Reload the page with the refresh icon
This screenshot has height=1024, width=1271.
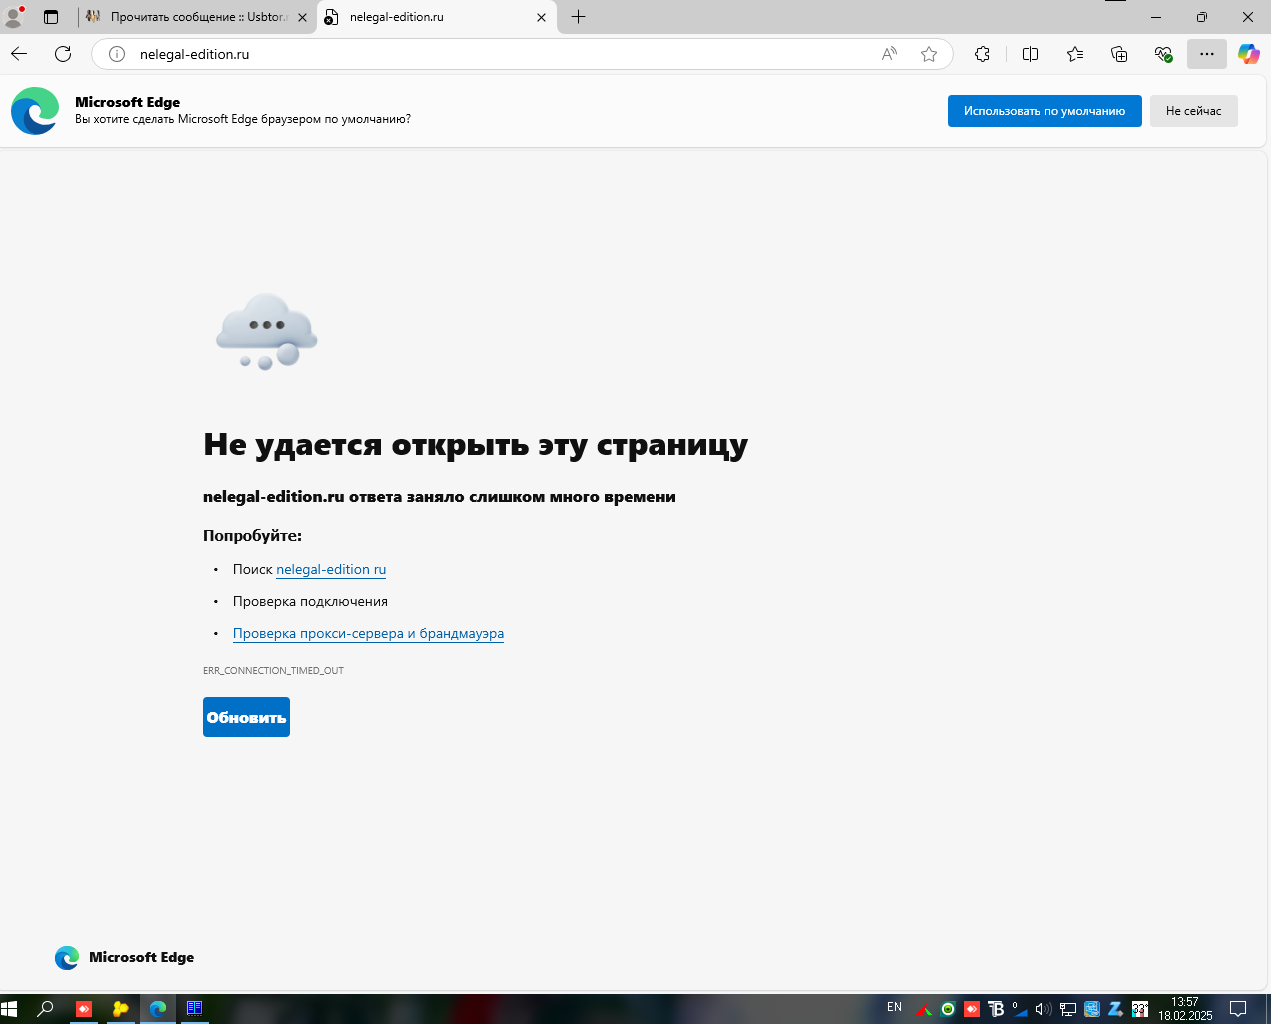coord(63,54)
